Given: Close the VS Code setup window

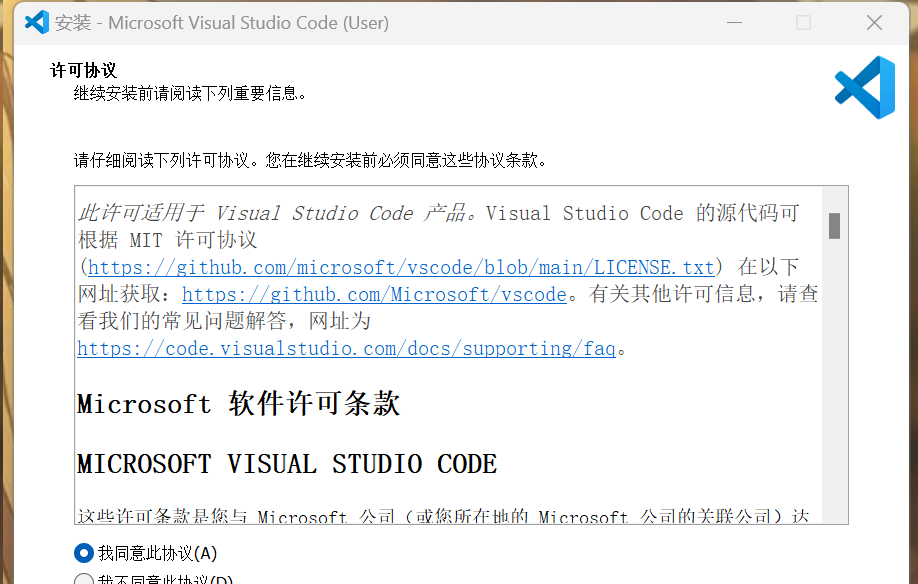Looking at the screenshot, I should [x=874, y=22].
